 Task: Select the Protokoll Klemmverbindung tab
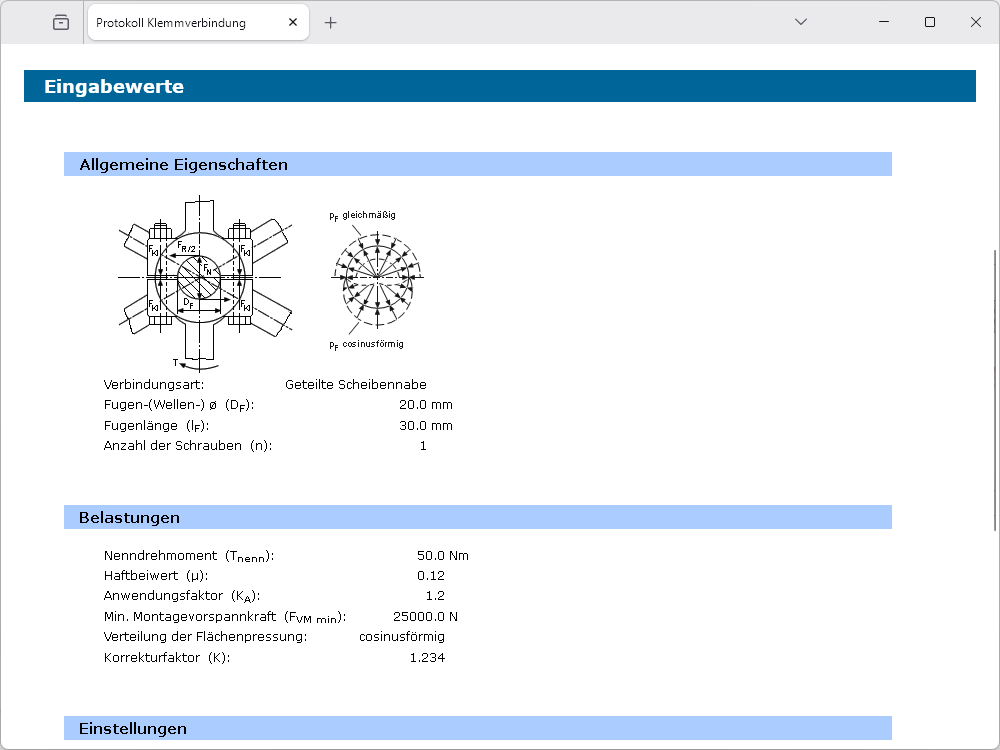[x=180, y=22]
